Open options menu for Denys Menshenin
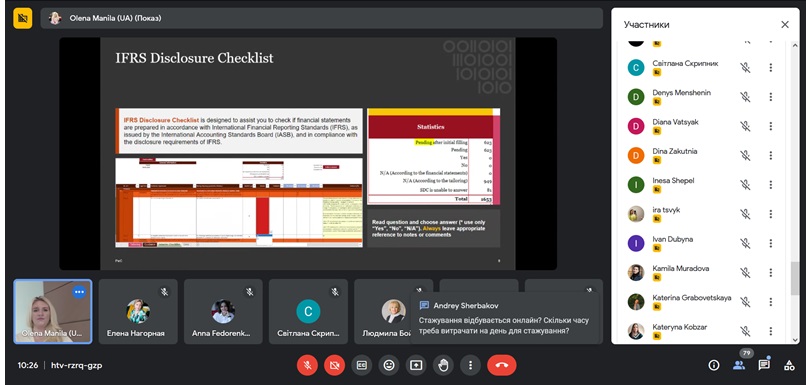Screen dimensions: 806x385 (x=771, y=97)
